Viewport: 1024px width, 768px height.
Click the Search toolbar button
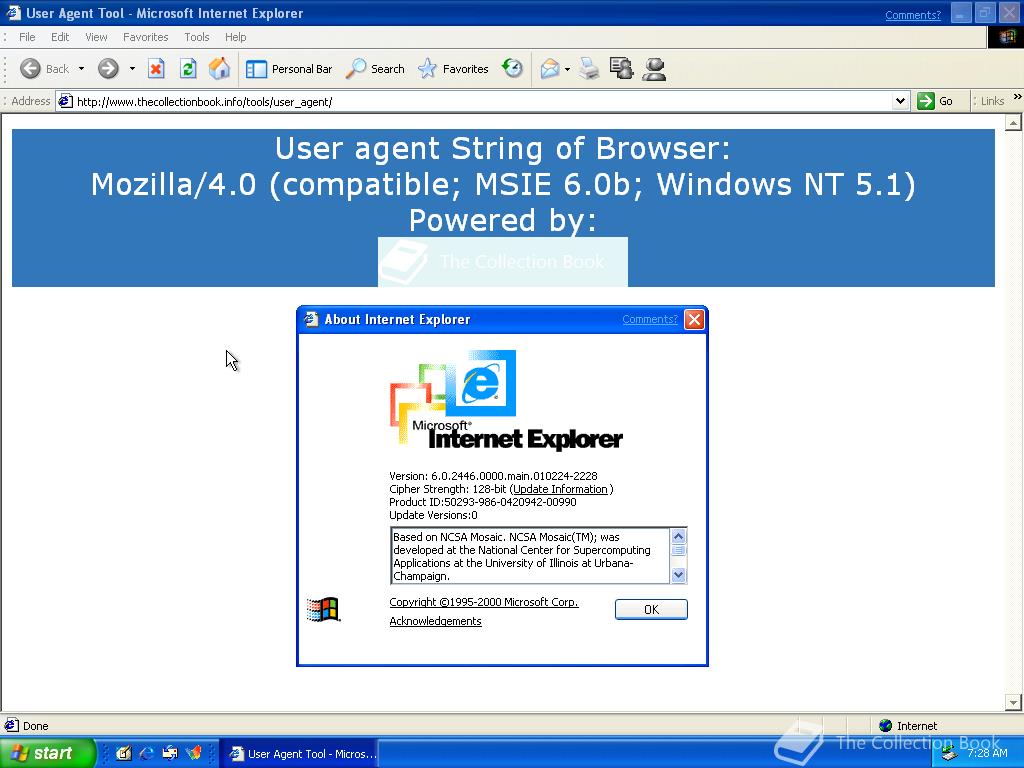(x=375, y=69)
